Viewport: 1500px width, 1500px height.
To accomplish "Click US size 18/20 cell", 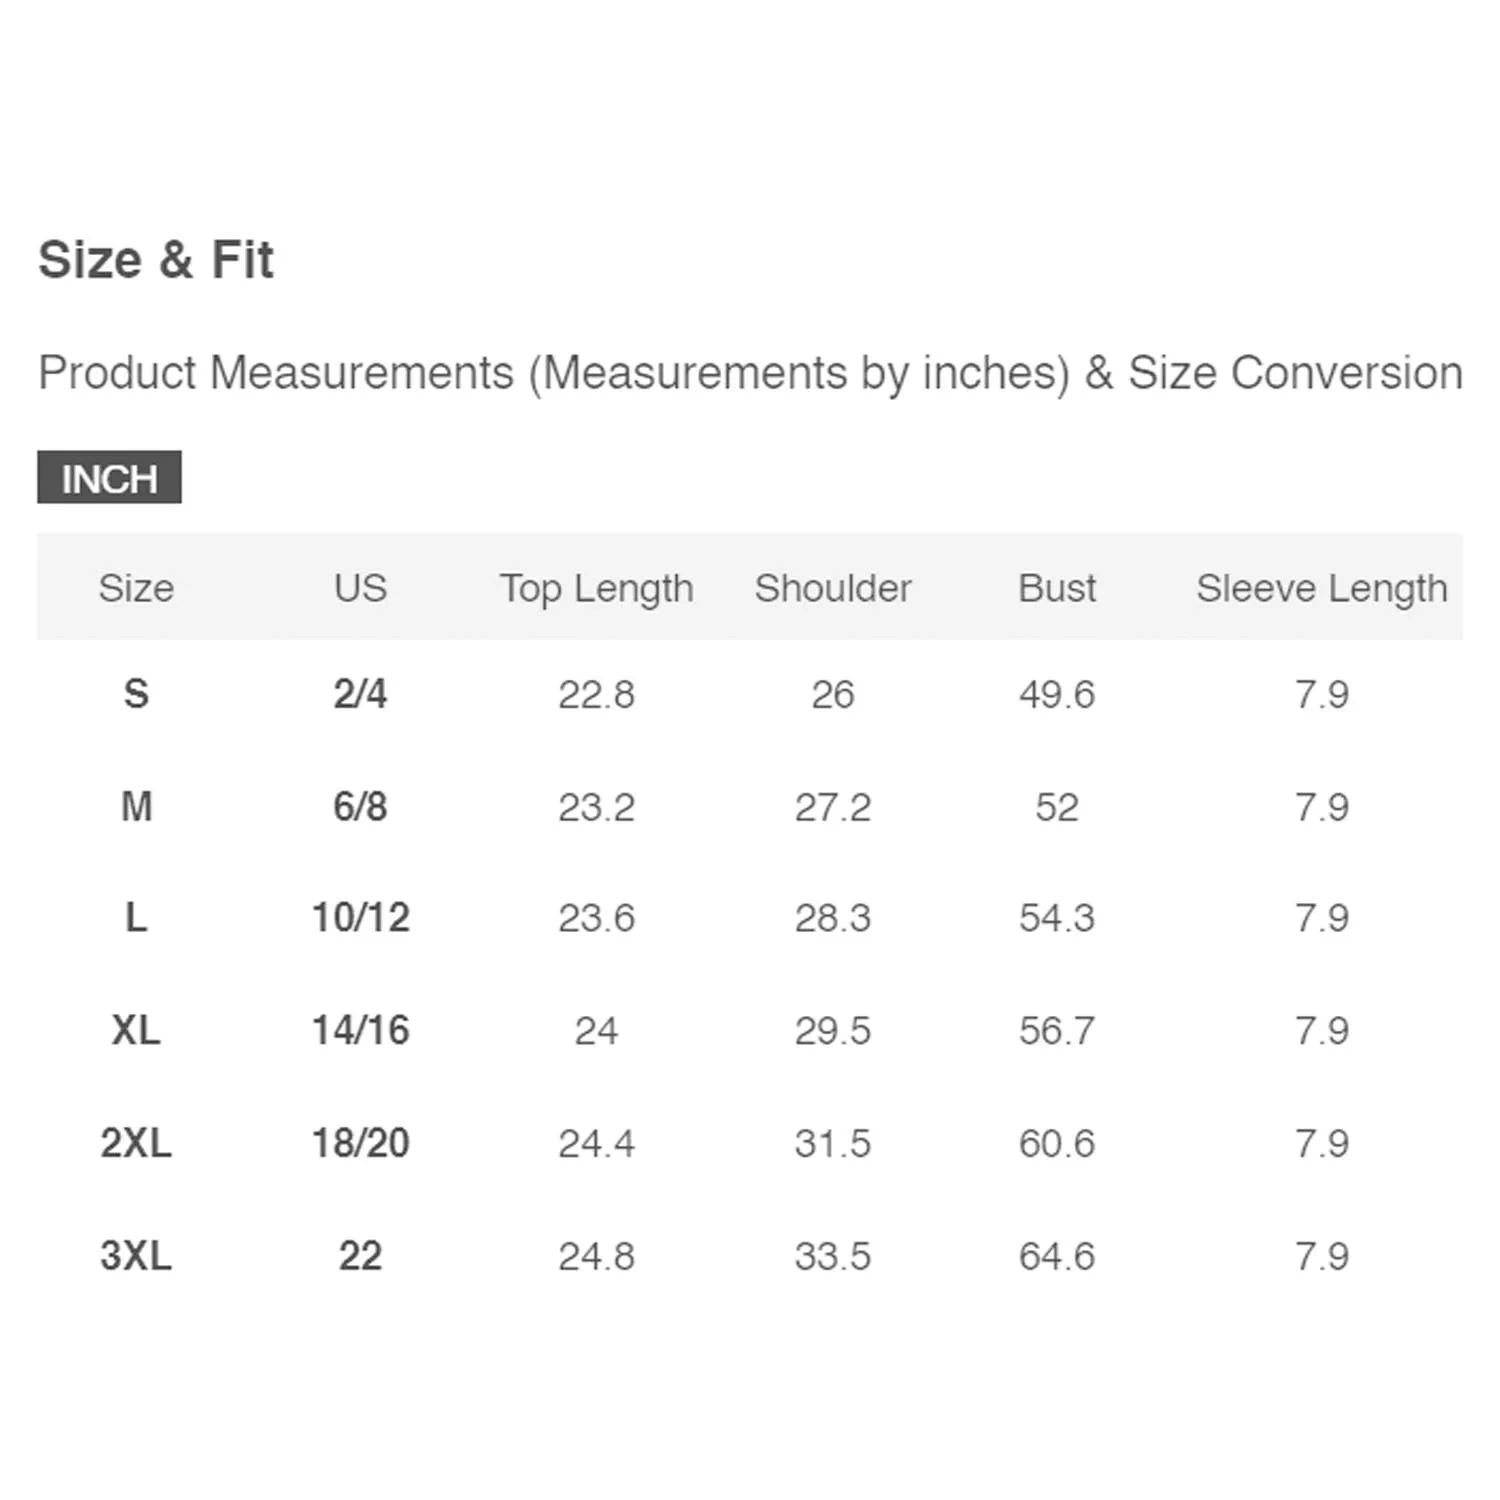I will 360,1143.
